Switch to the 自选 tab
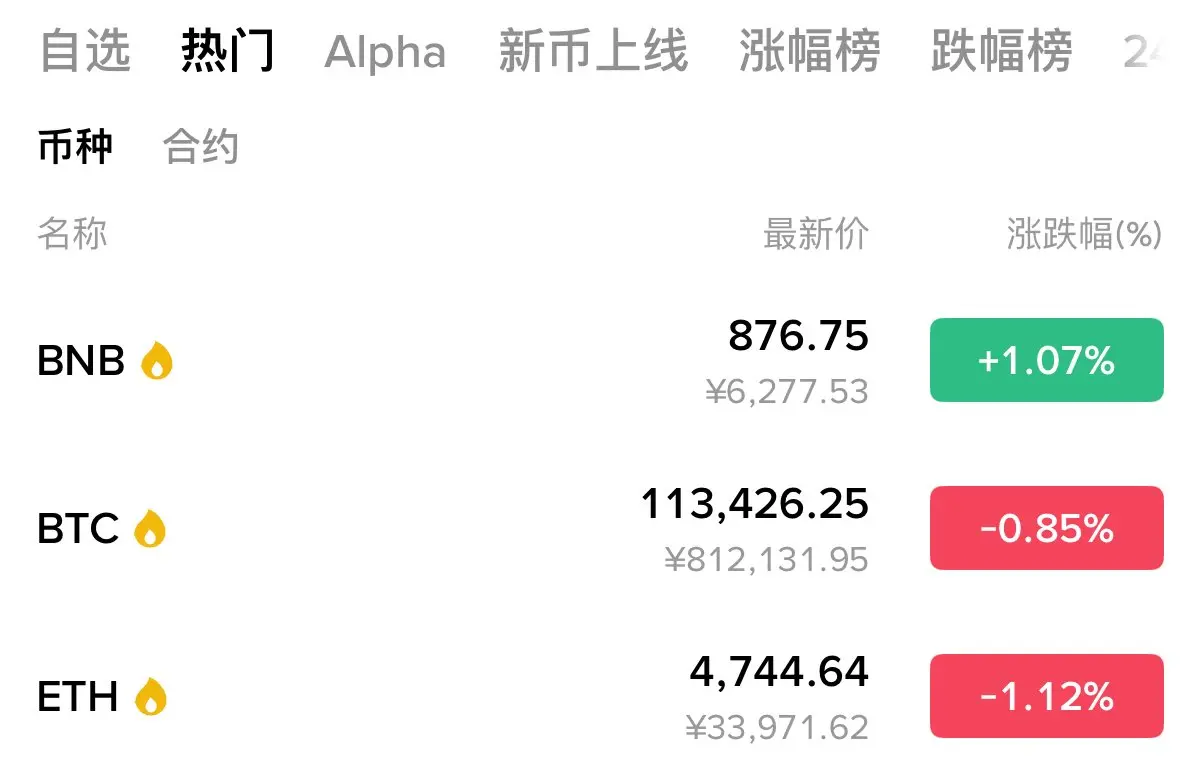The image size is (1198, 766). tap(85, 51)
